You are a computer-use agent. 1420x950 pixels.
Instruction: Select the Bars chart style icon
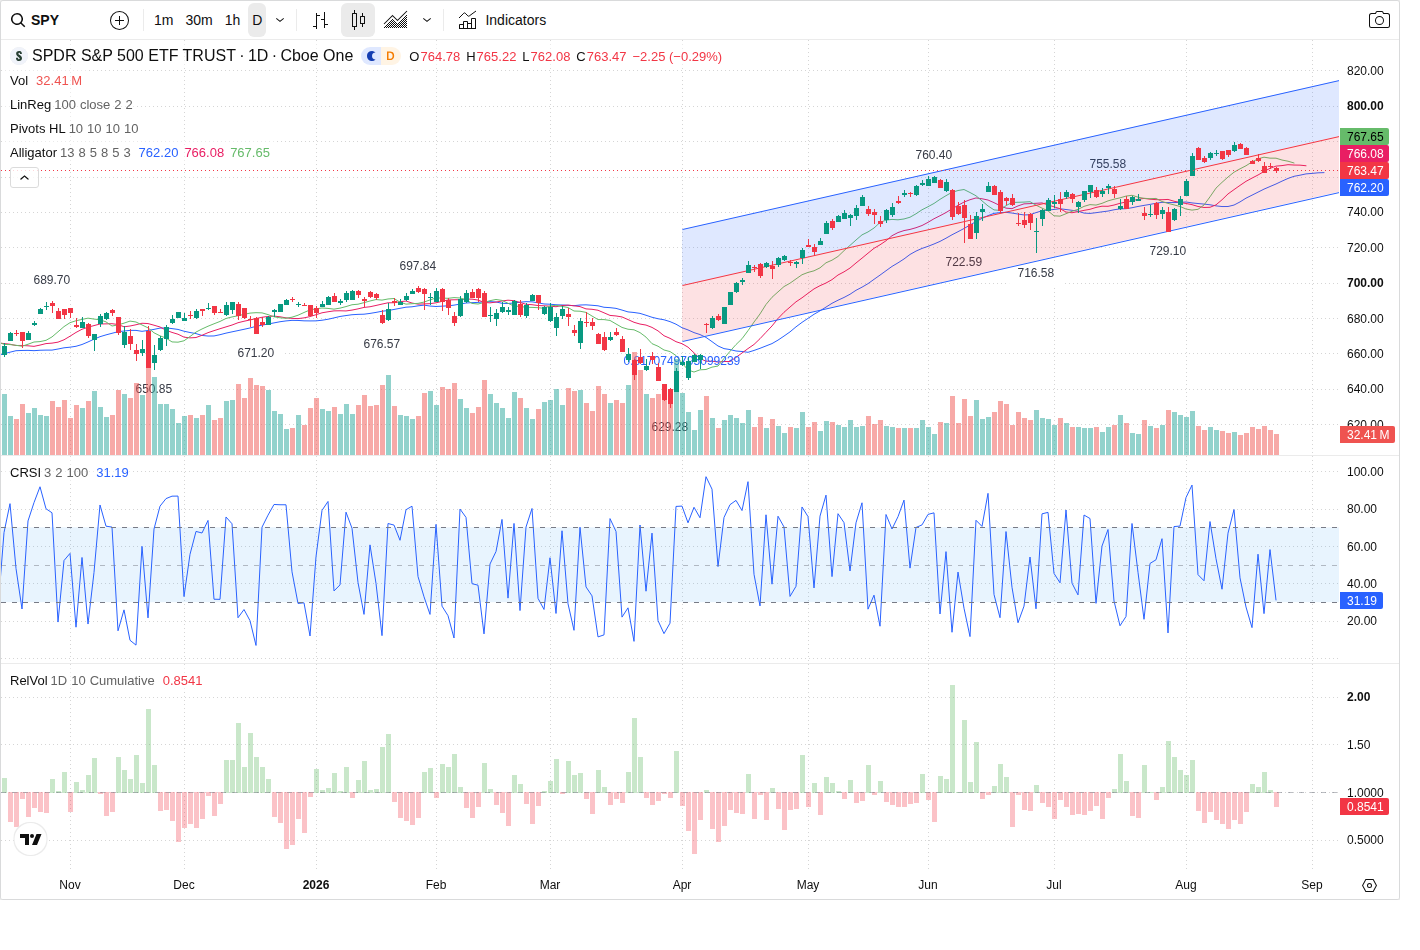point(320,20)
